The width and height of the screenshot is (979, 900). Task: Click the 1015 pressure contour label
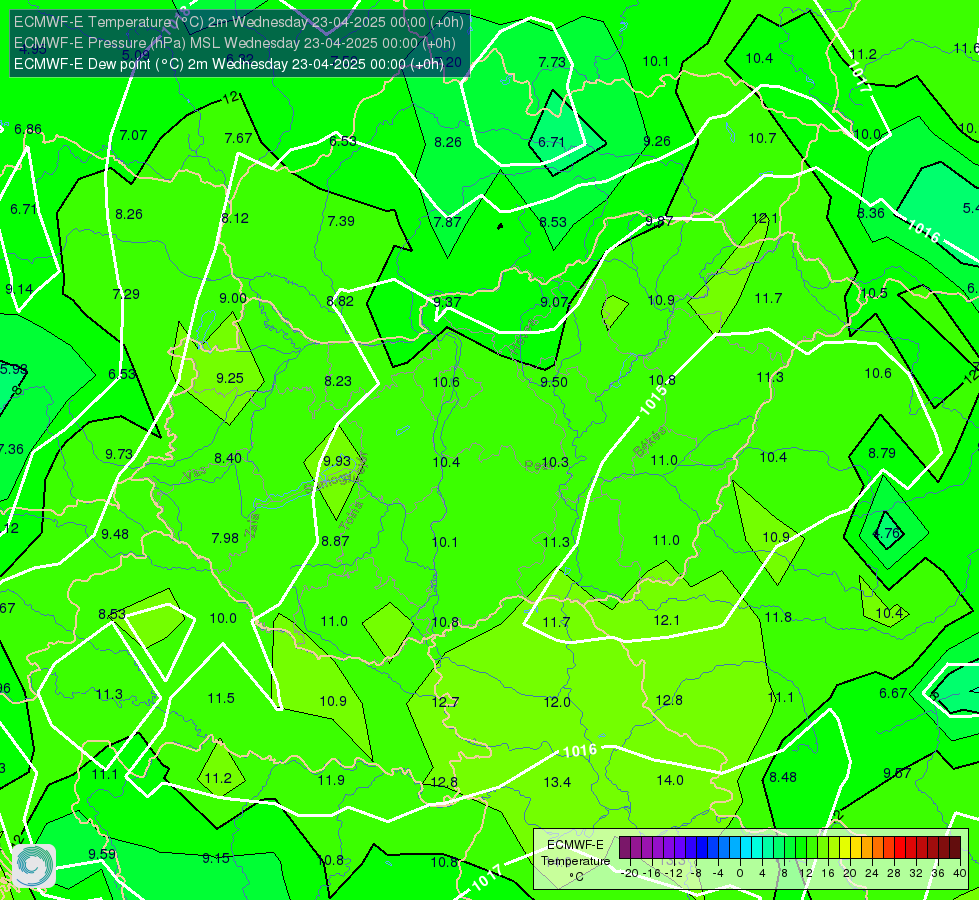pyautogui.click(x=653, y=400)
